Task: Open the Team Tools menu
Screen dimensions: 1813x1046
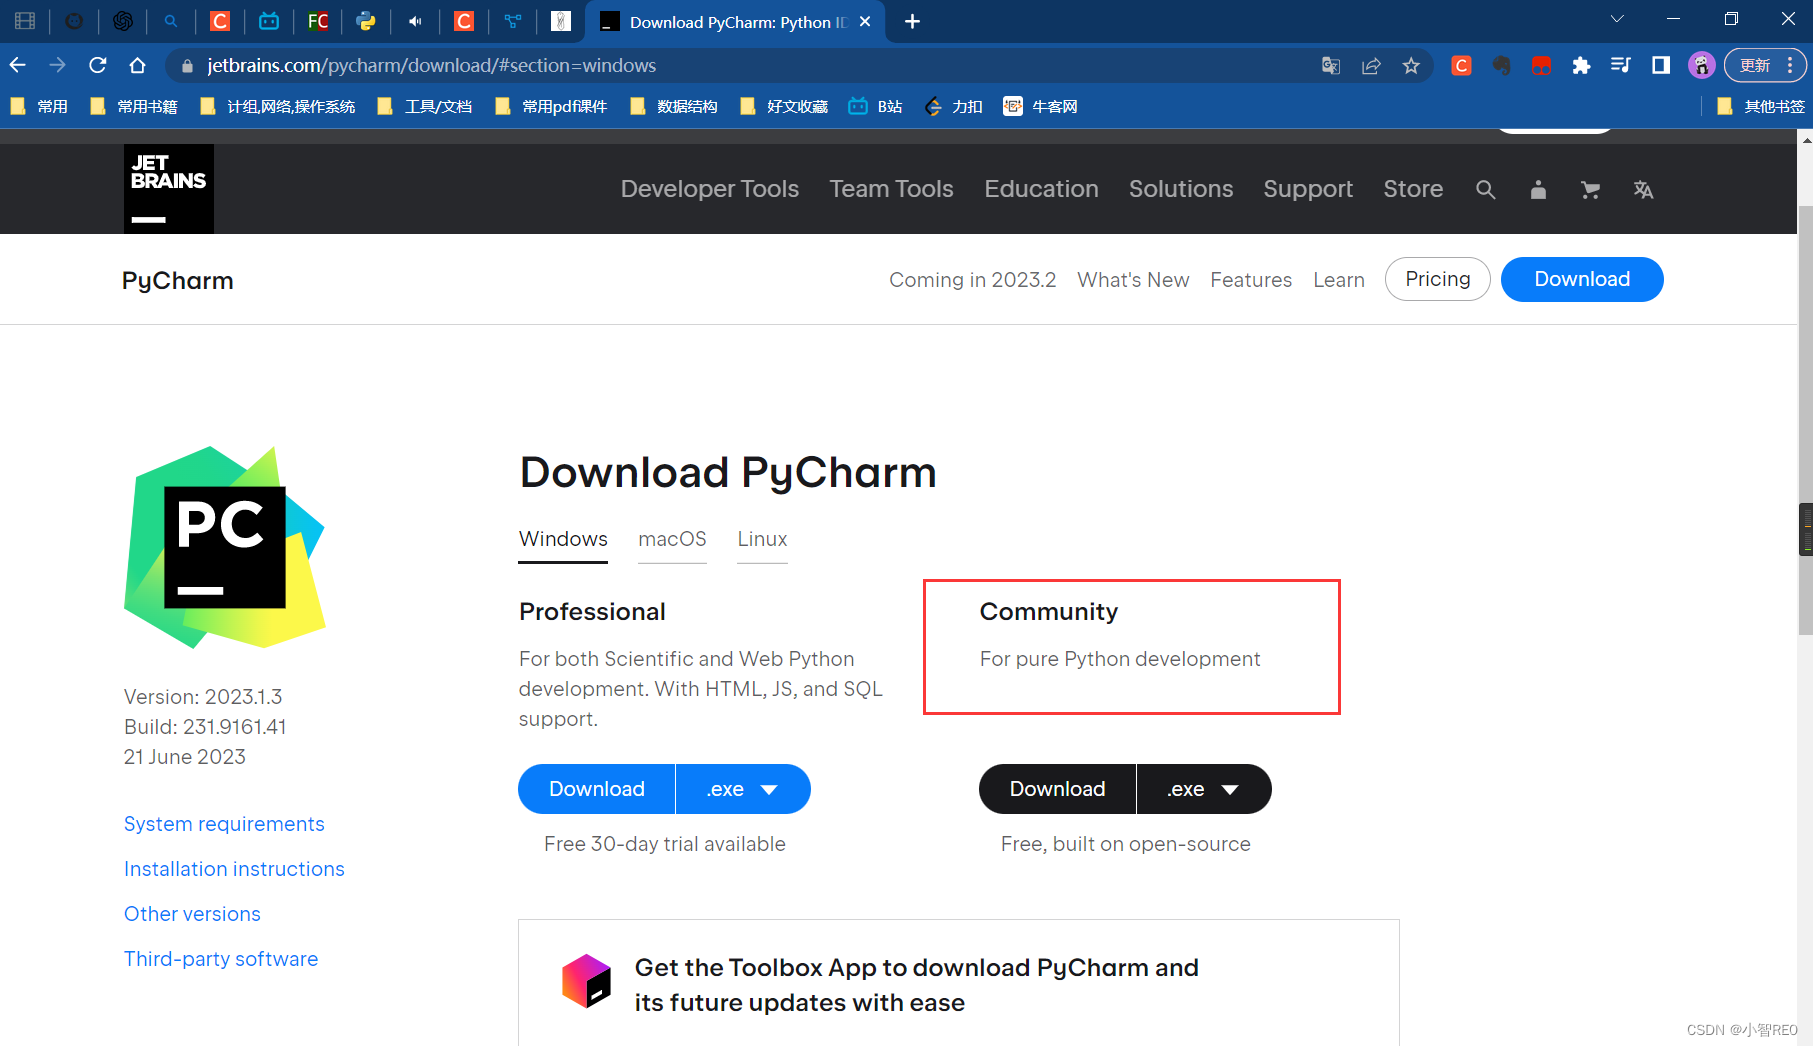Action: (x=891, y=189)
